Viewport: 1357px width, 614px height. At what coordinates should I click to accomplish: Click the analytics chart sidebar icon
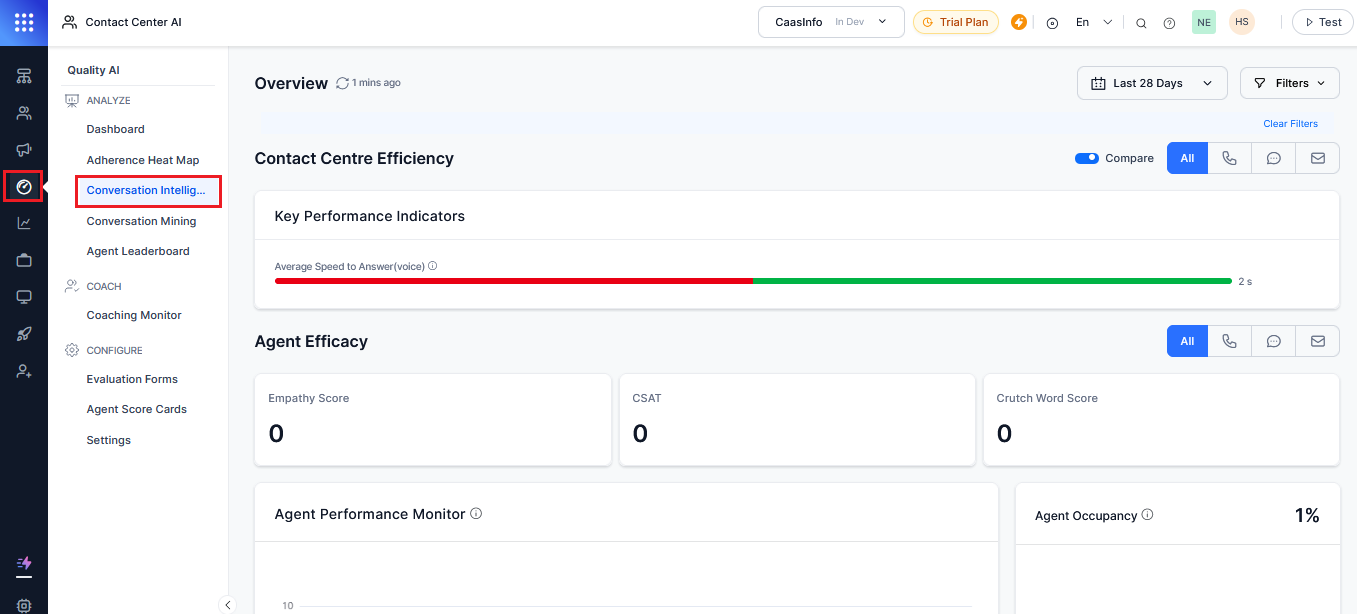pos(24,223)
